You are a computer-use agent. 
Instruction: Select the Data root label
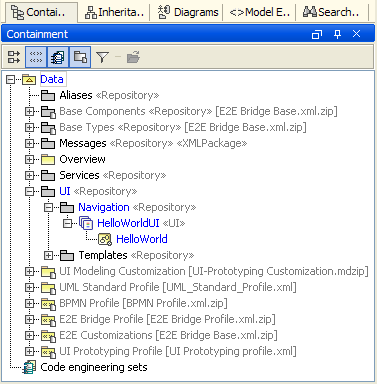pos(52,79)
